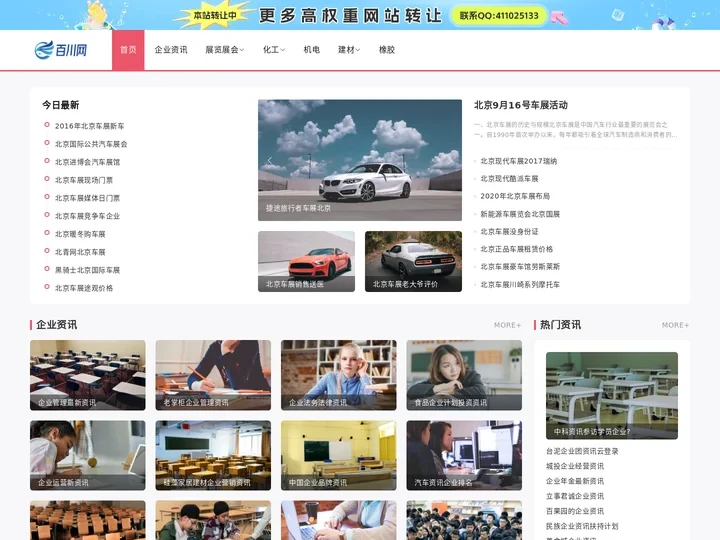The width and height of the screenshot is (720, 540).
Task: Select 百果园的企业资讯 hot article
Action: coord(575,511)
